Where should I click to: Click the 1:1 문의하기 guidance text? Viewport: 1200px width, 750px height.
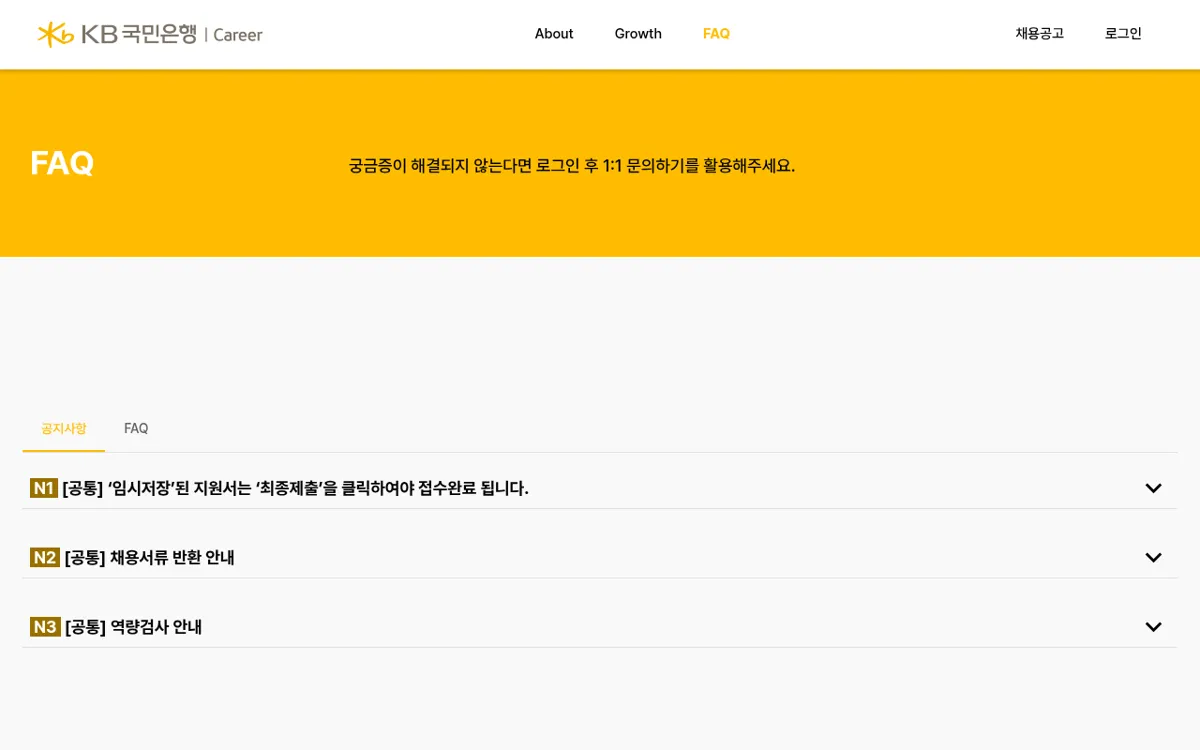[572, 166]
